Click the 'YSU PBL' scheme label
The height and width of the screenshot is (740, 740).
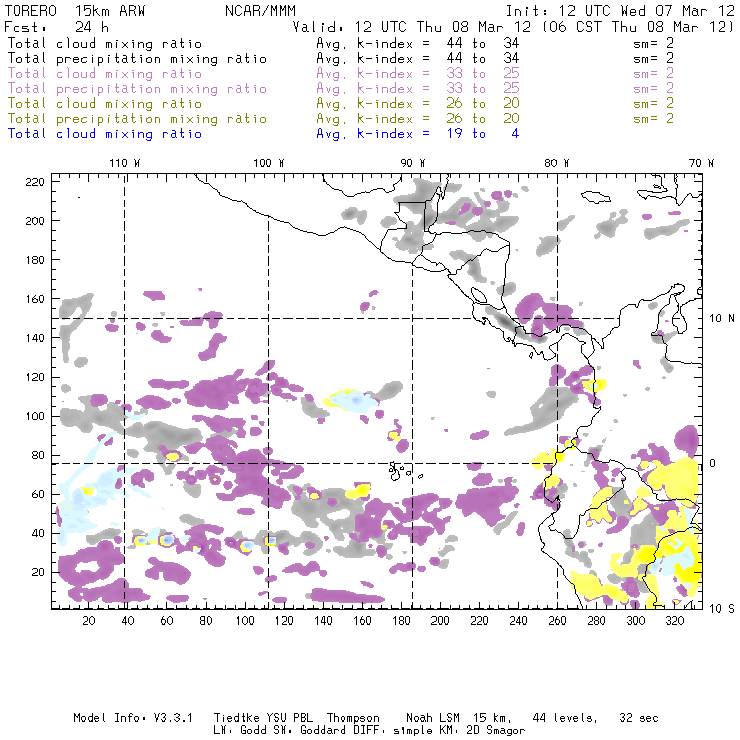(x=289, y=718)
